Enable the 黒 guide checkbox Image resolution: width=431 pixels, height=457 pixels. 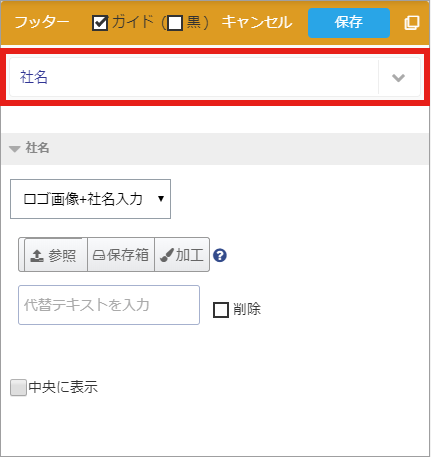pos(175,23)
